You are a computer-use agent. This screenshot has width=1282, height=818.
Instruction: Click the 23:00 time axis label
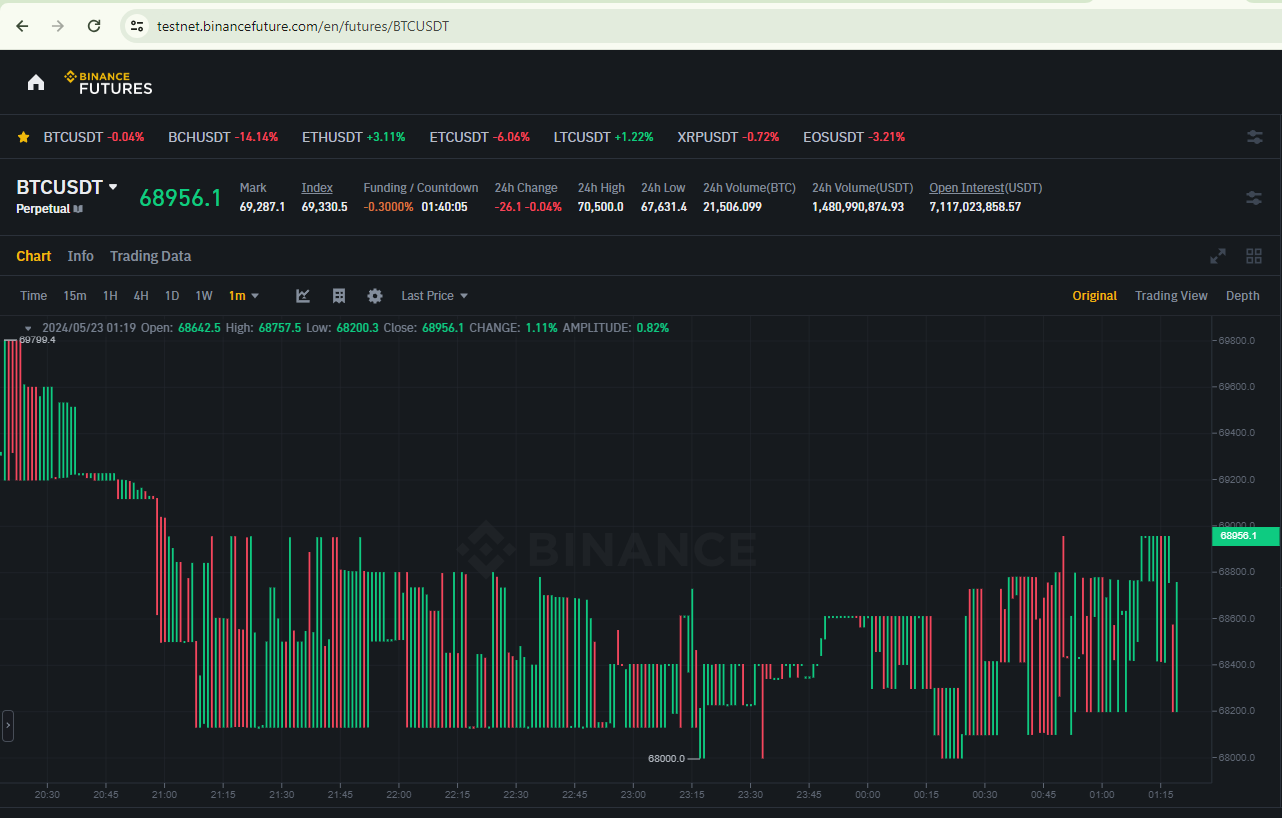(x=633, y=795)
